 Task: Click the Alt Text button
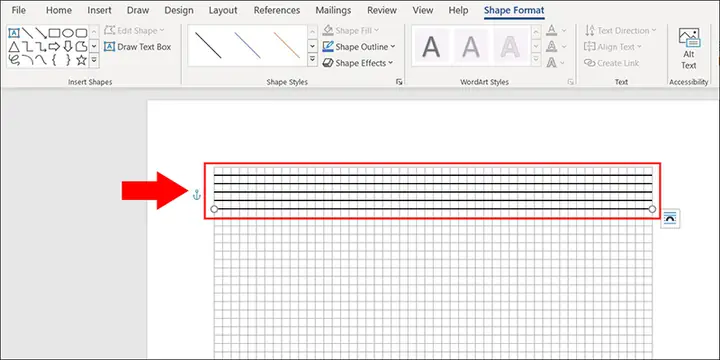689,49
